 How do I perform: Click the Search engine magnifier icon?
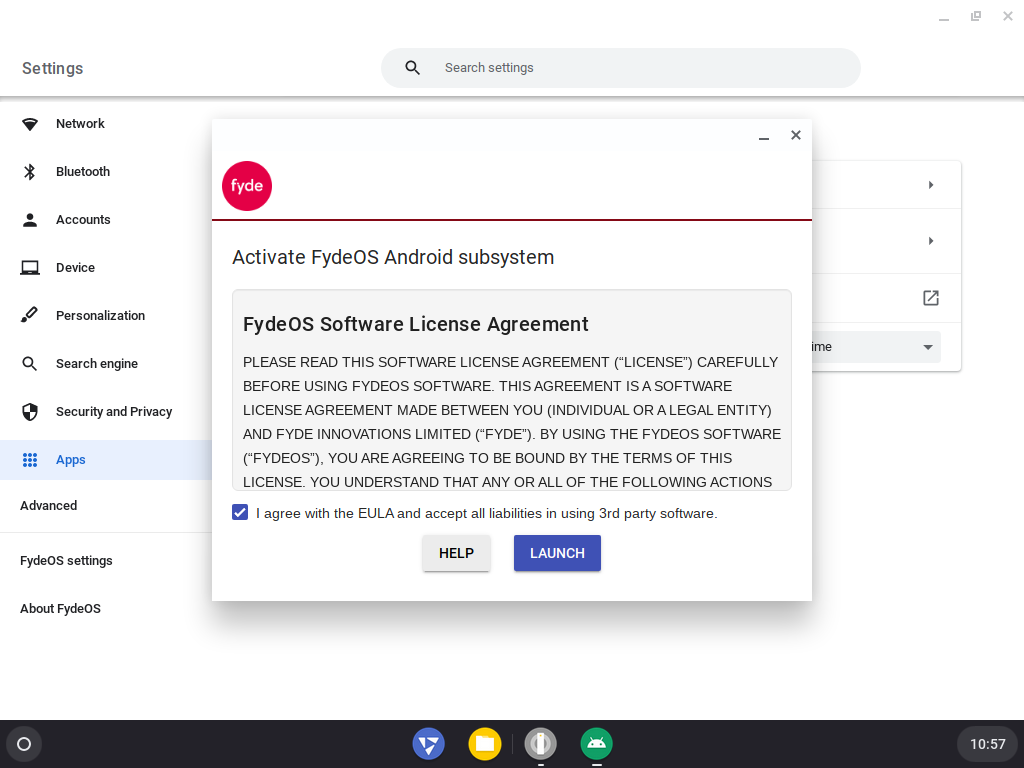point(29,364)
